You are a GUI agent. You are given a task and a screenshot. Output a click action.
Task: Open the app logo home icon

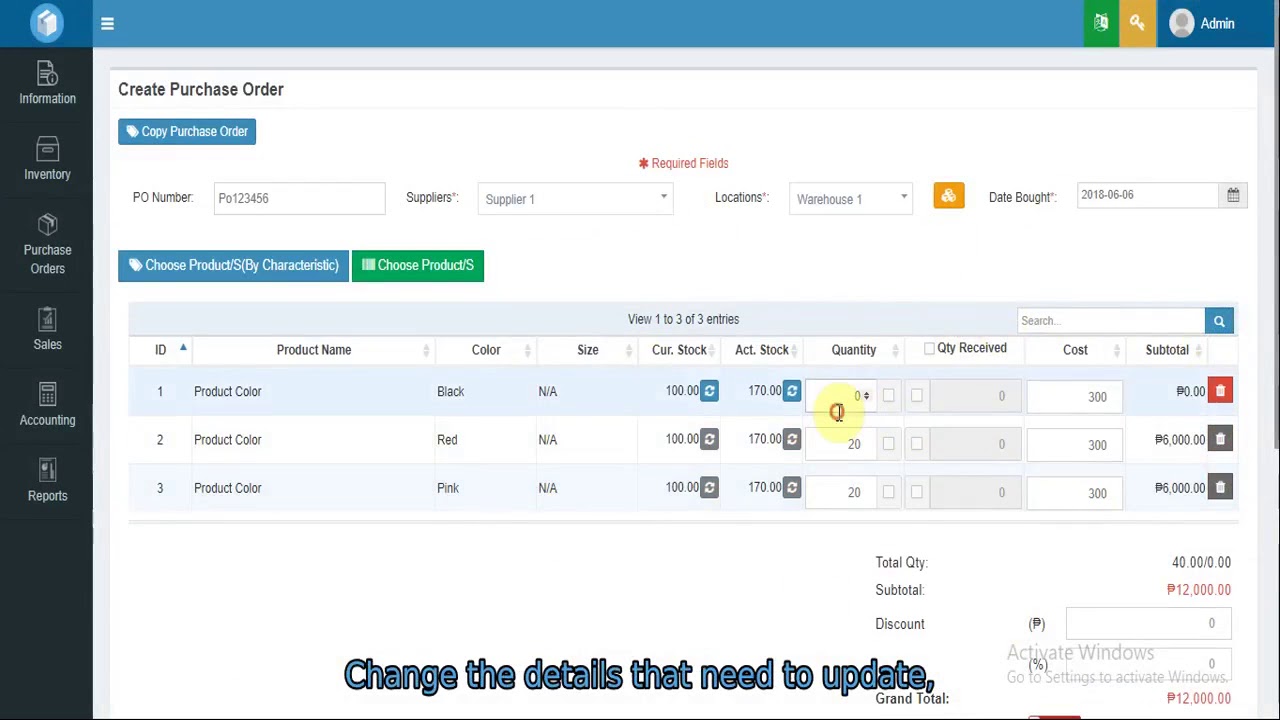(x=47, y=23)
